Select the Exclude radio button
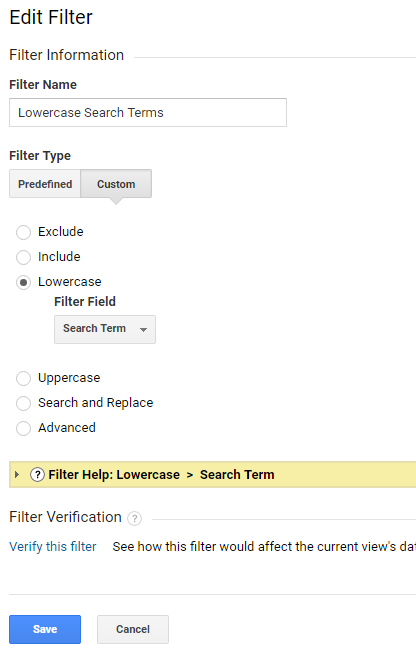Screen dimensions: 416x650 coord(23,232)
